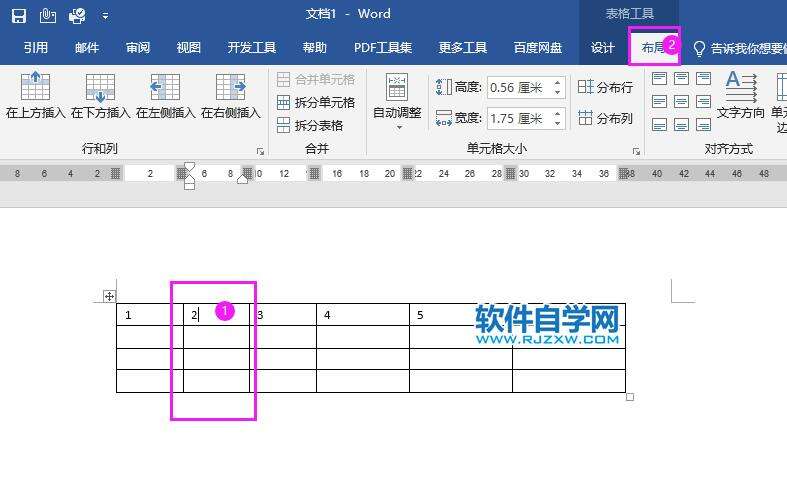Screen dimensions: 787x486
Task: Insert a row above with 在上方插入
Action: (36, 95)
